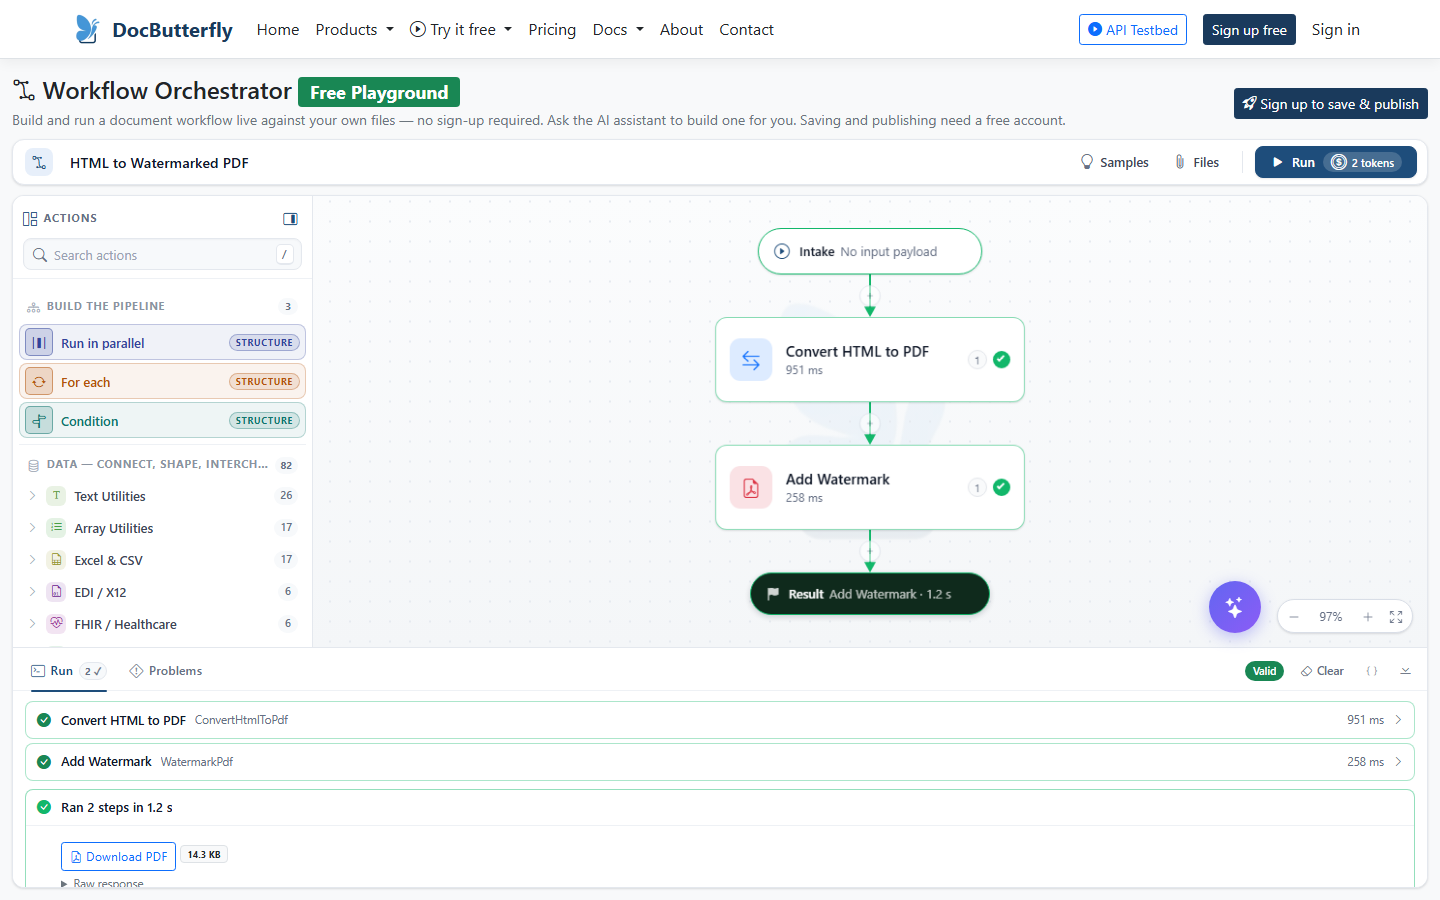Viewport: 1440px width, 900px height.
Task: Open the JSON braces view icon
Action: [x=1372, y=671]
